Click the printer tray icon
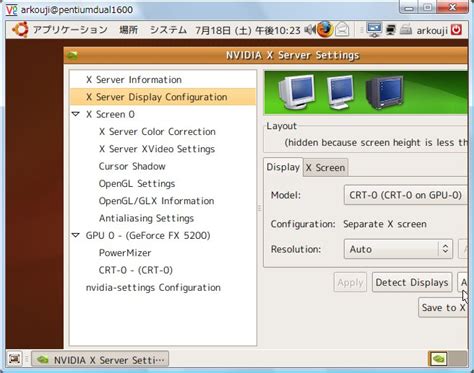The image size is (474, 373). (406, 30)
